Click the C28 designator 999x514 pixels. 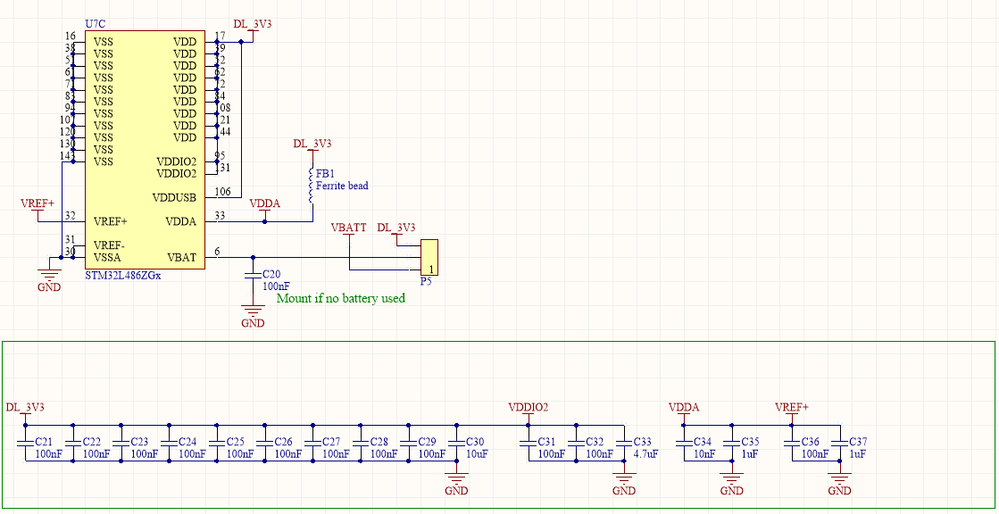click(x=379, y=441)
